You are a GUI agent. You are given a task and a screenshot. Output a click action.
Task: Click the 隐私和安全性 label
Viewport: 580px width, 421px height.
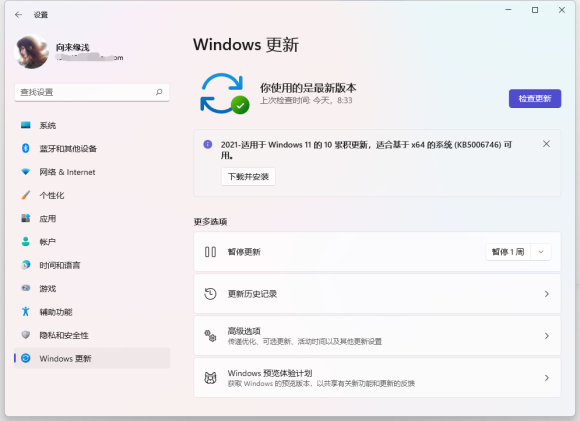(x=64, y=335)
